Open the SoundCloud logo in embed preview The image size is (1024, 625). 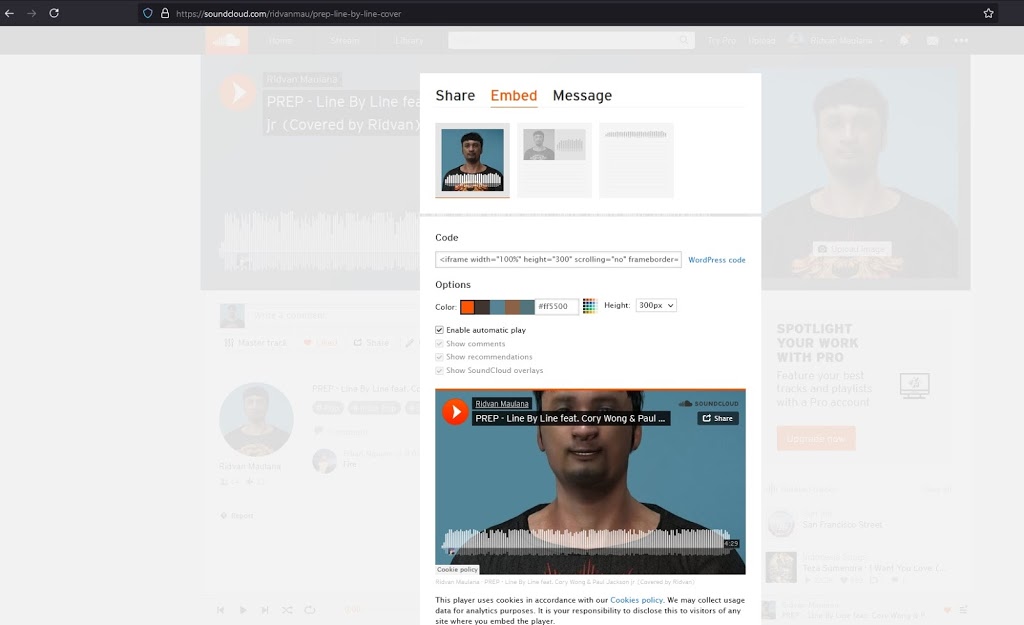(x=709, y=404)
